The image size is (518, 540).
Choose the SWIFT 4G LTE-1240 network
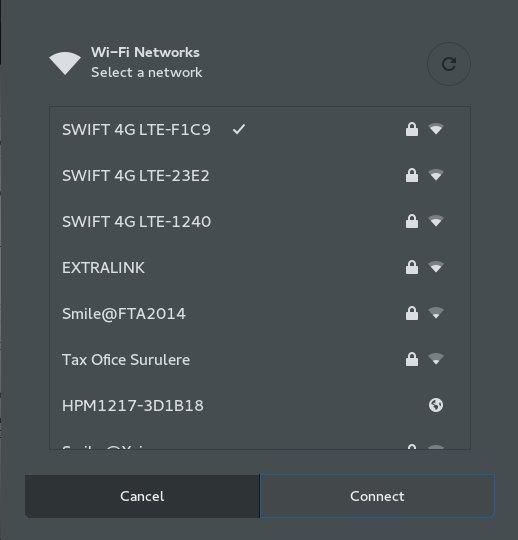point(260,221)
